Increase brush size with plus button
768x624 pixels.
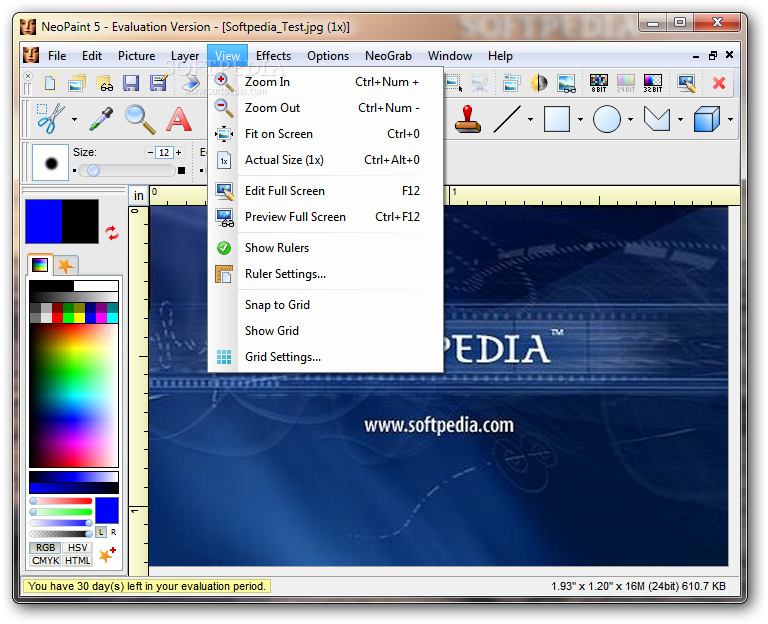click(179, 153)
